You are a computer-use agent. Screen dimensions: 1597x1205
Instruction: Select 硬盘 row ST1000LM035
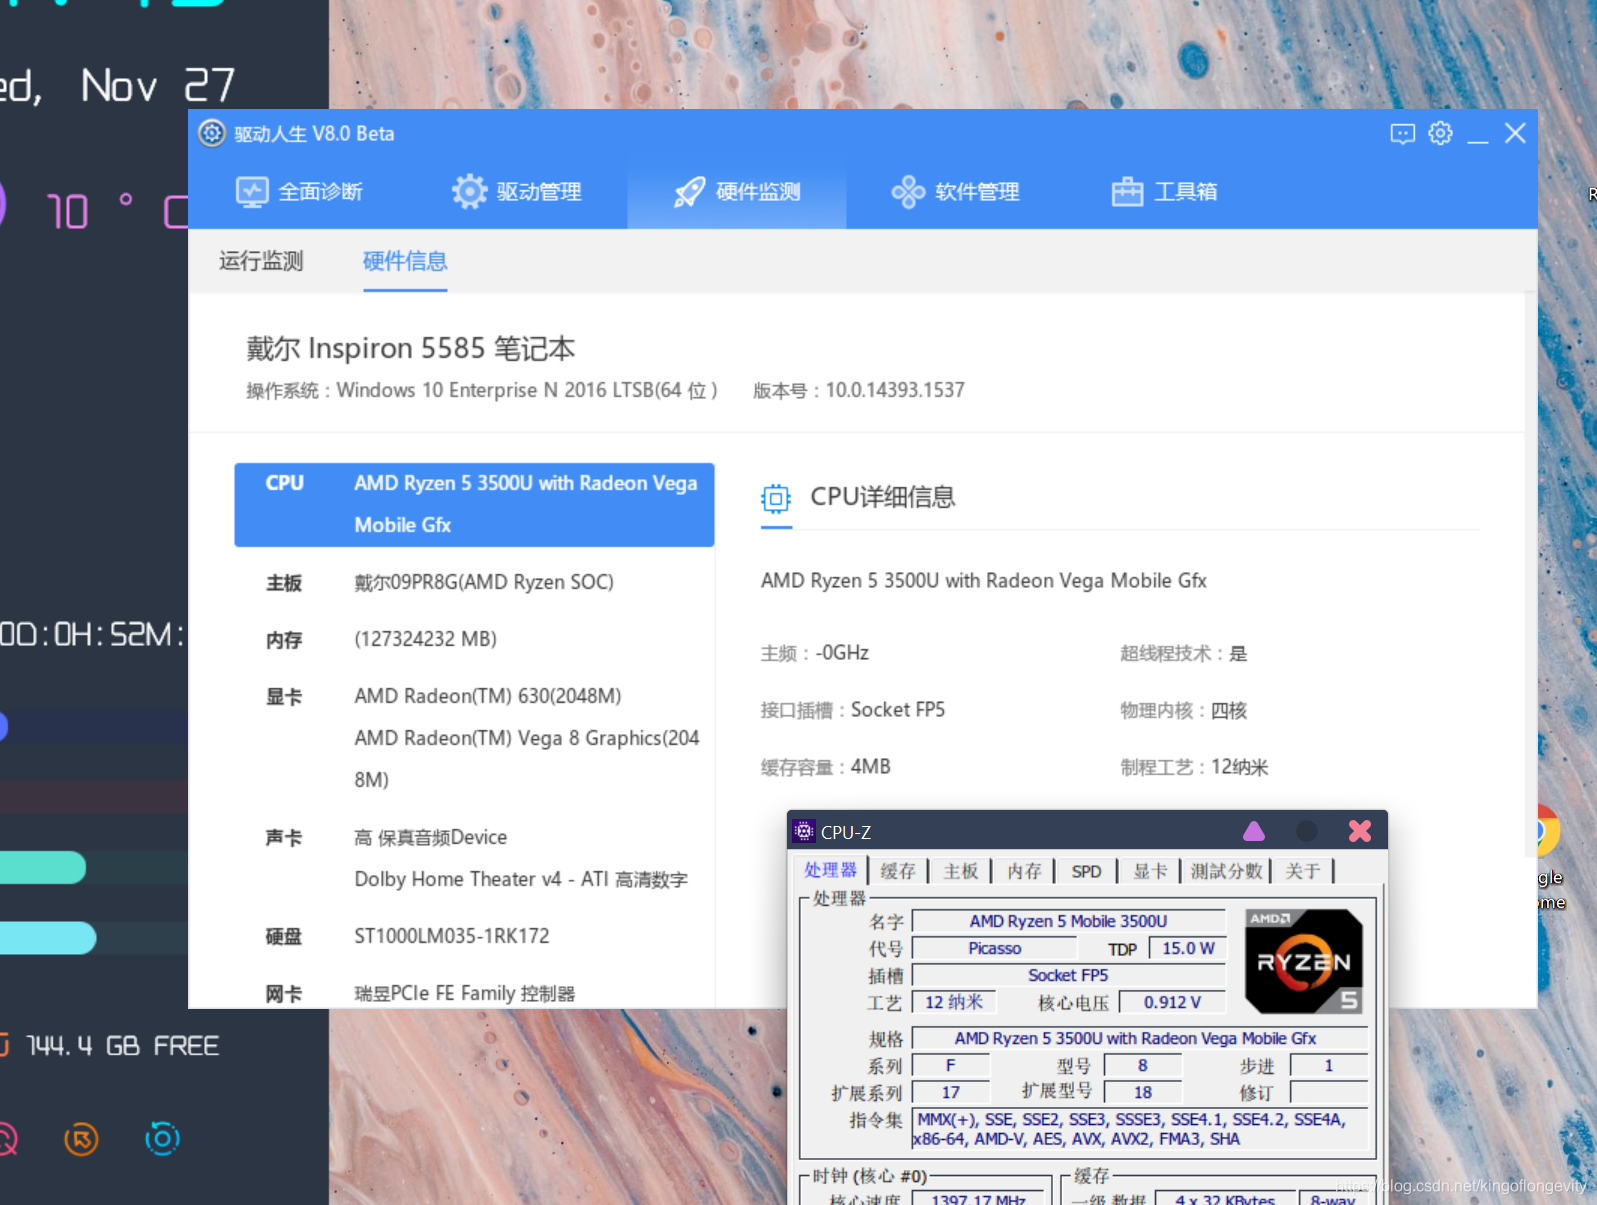click(474, 936)
